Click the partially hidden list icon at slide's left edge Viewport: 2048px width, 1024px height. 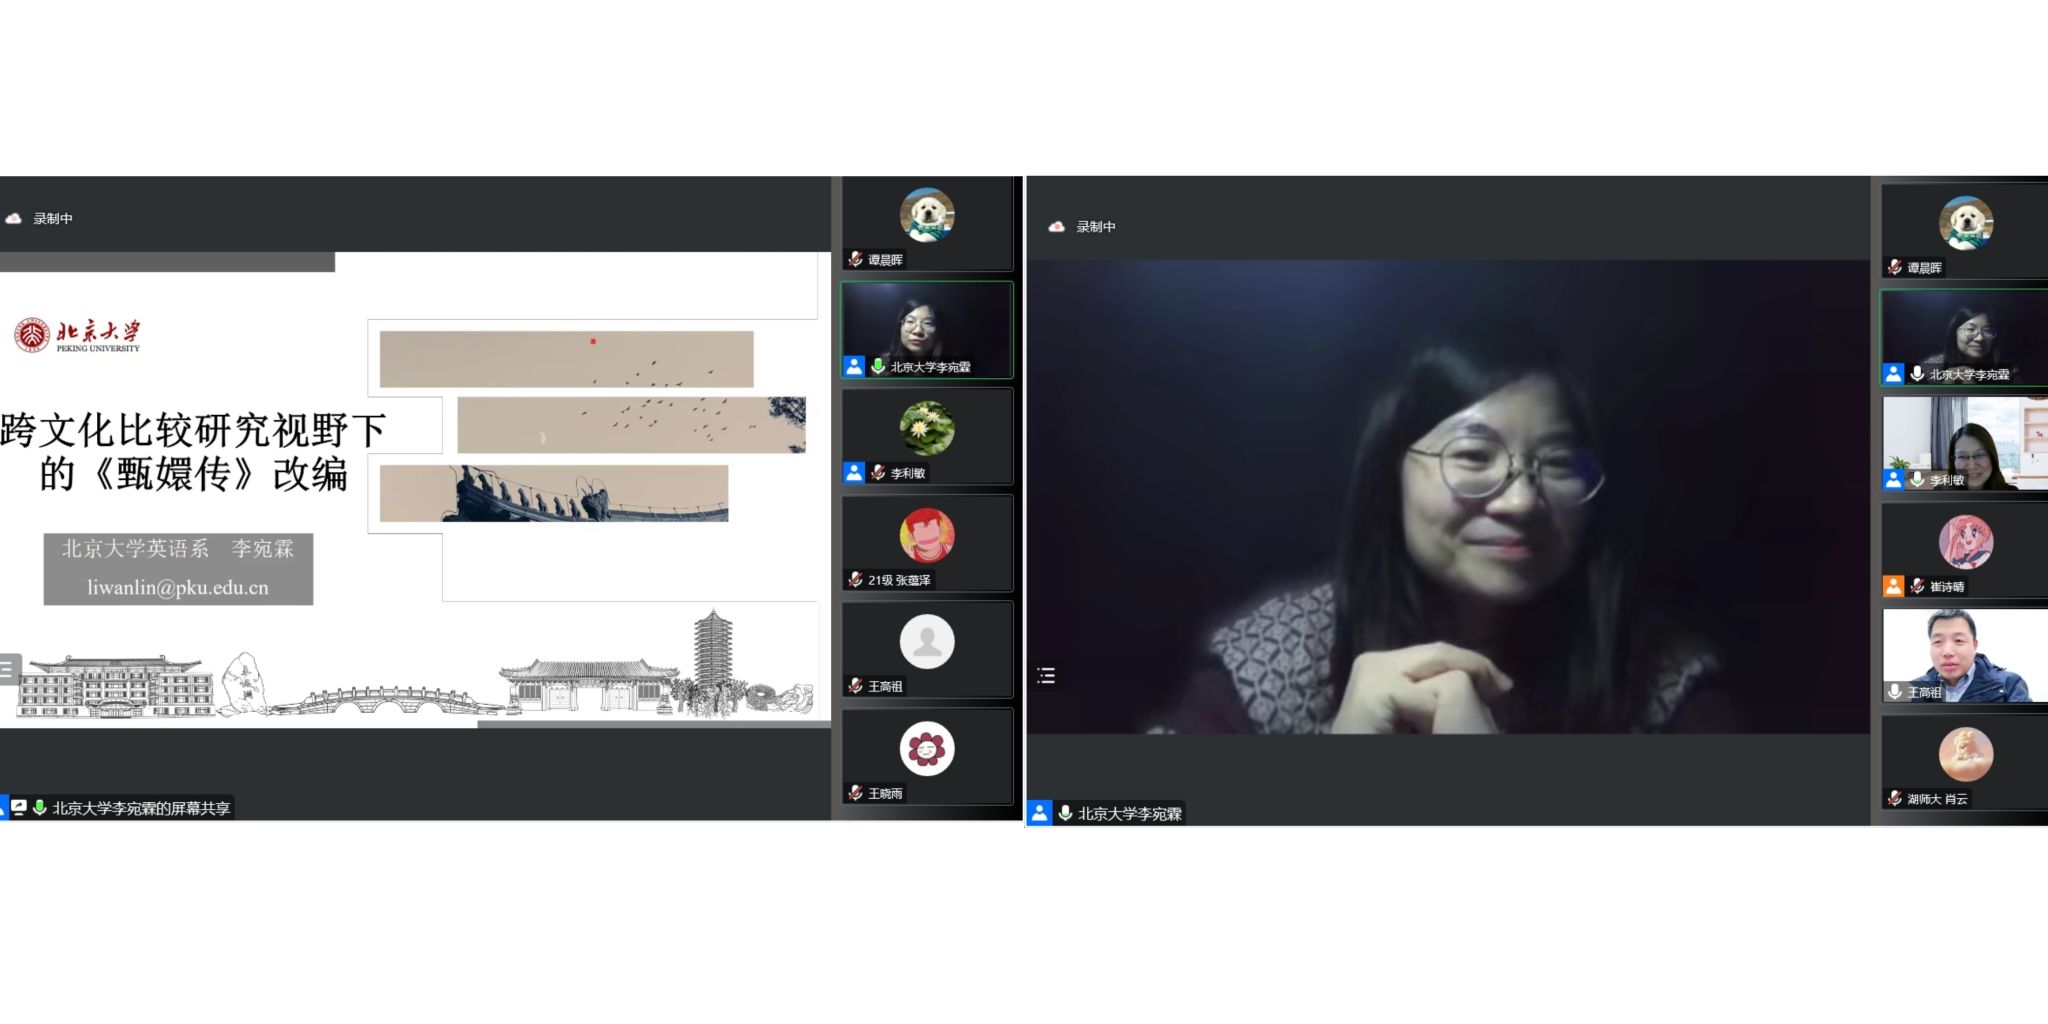pos(7,669)
